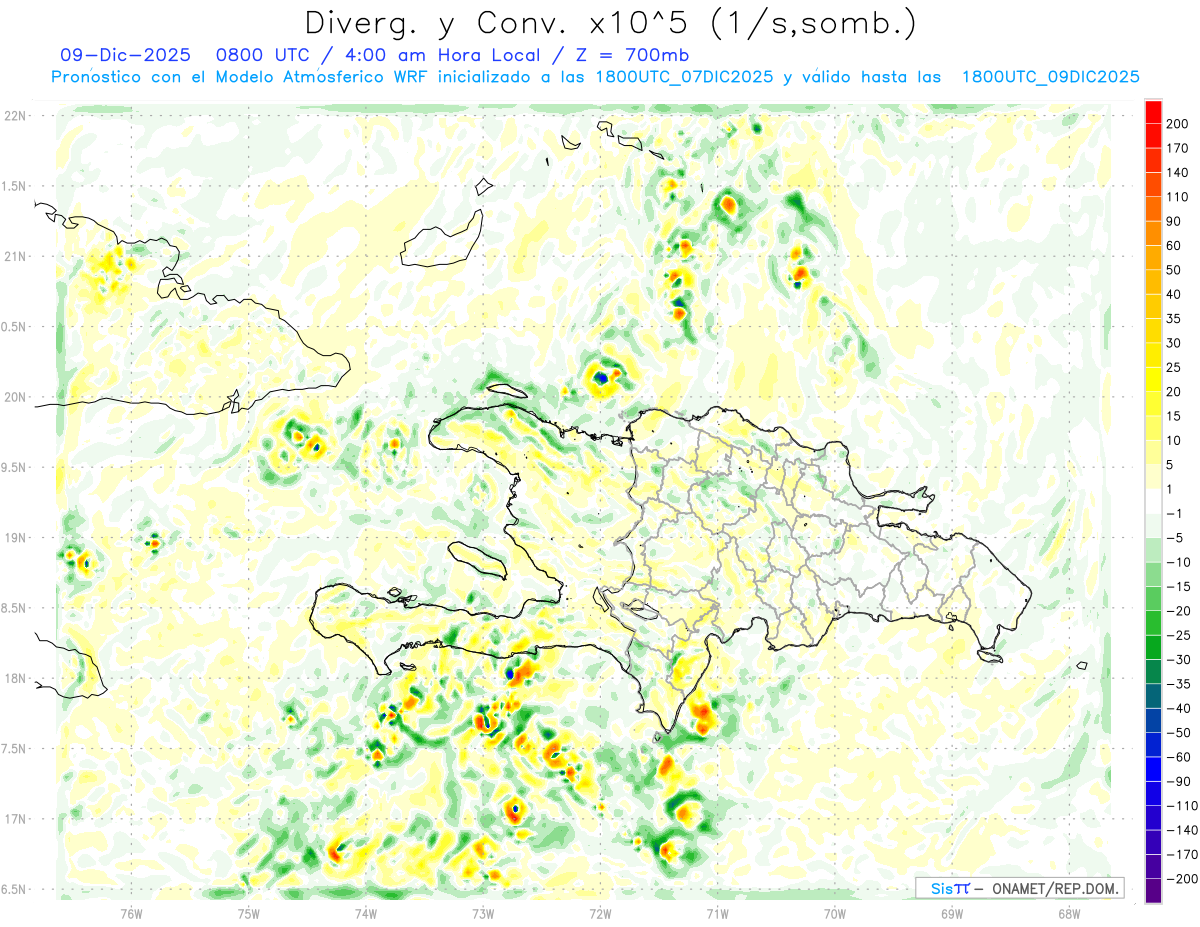
Task: Click the purple colorbar swatch below -200
Action: coord(1154,890)
